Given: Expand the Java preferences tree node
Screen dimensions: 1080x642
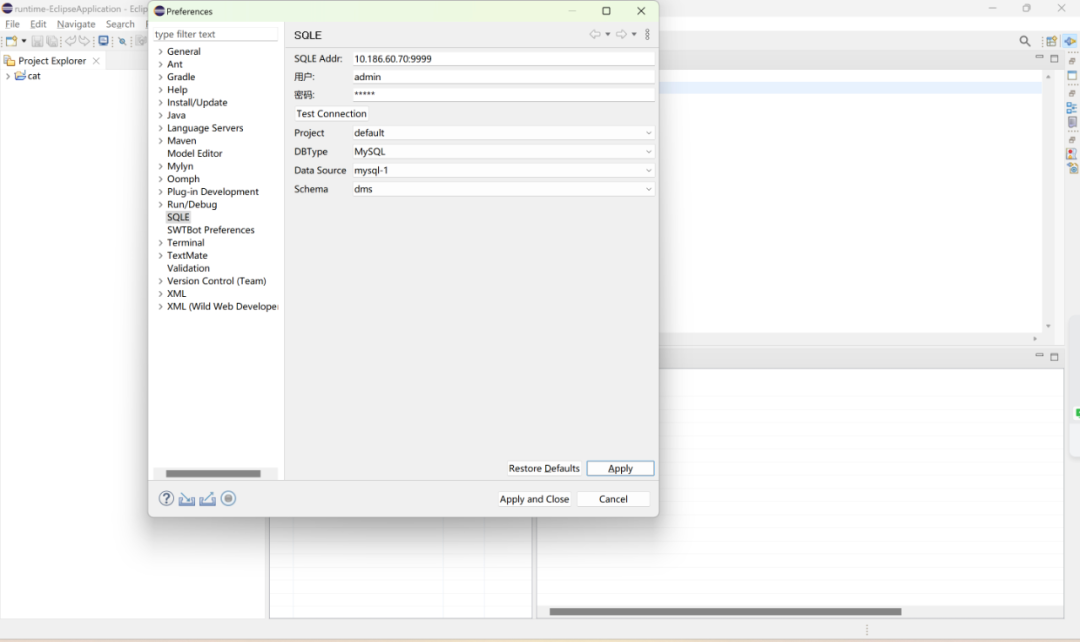Looking at the screenshot, I should click(x=160, y=115).
